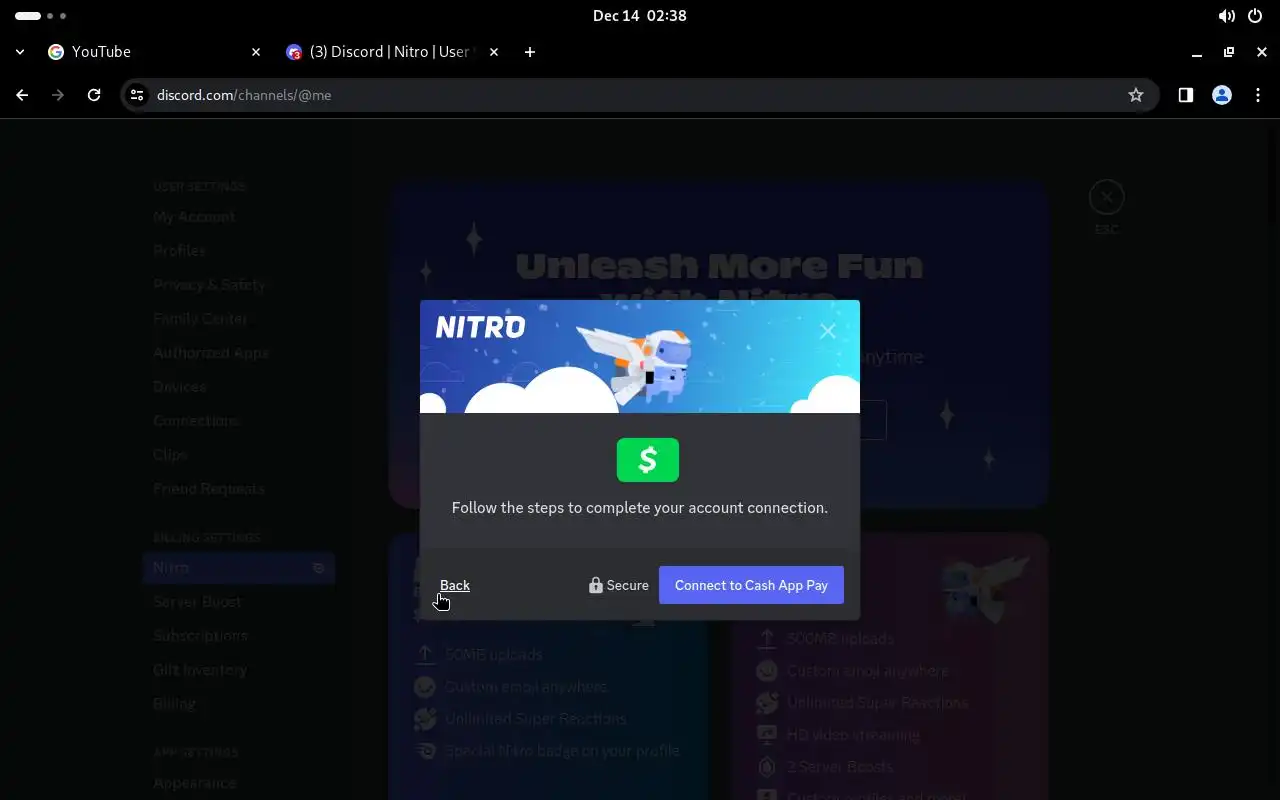1280x800 pixels.
Task: View site information icon in address bar
Action: pos(138,95)
